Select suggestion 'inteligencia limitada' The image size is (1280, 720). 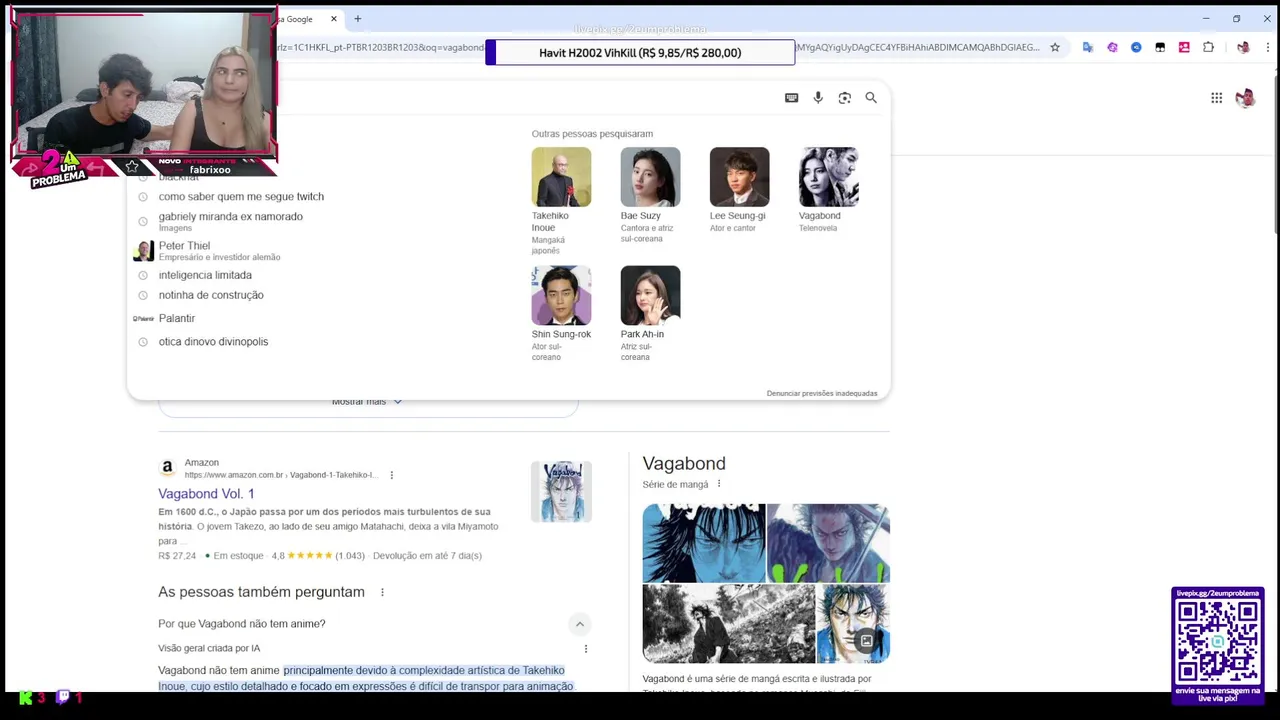point(205,275)
